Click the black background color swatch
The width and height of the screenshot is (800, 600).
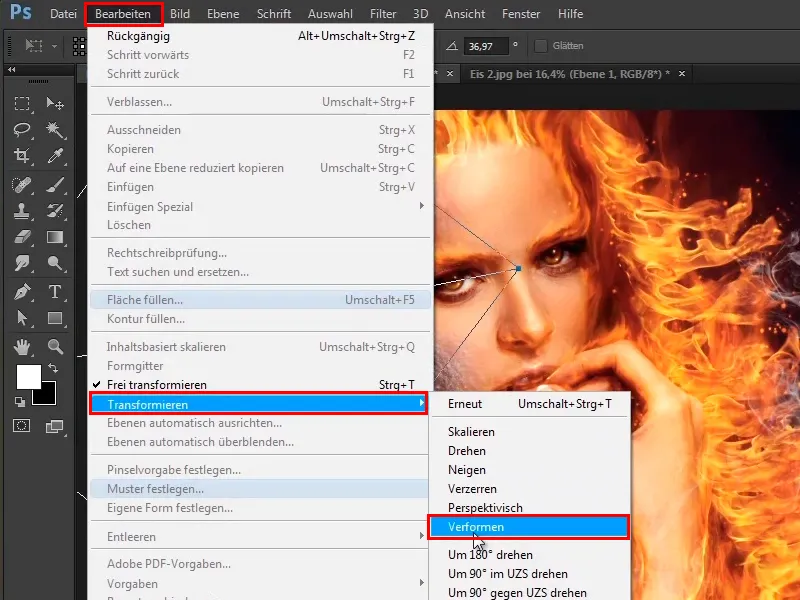click(47, 397)
